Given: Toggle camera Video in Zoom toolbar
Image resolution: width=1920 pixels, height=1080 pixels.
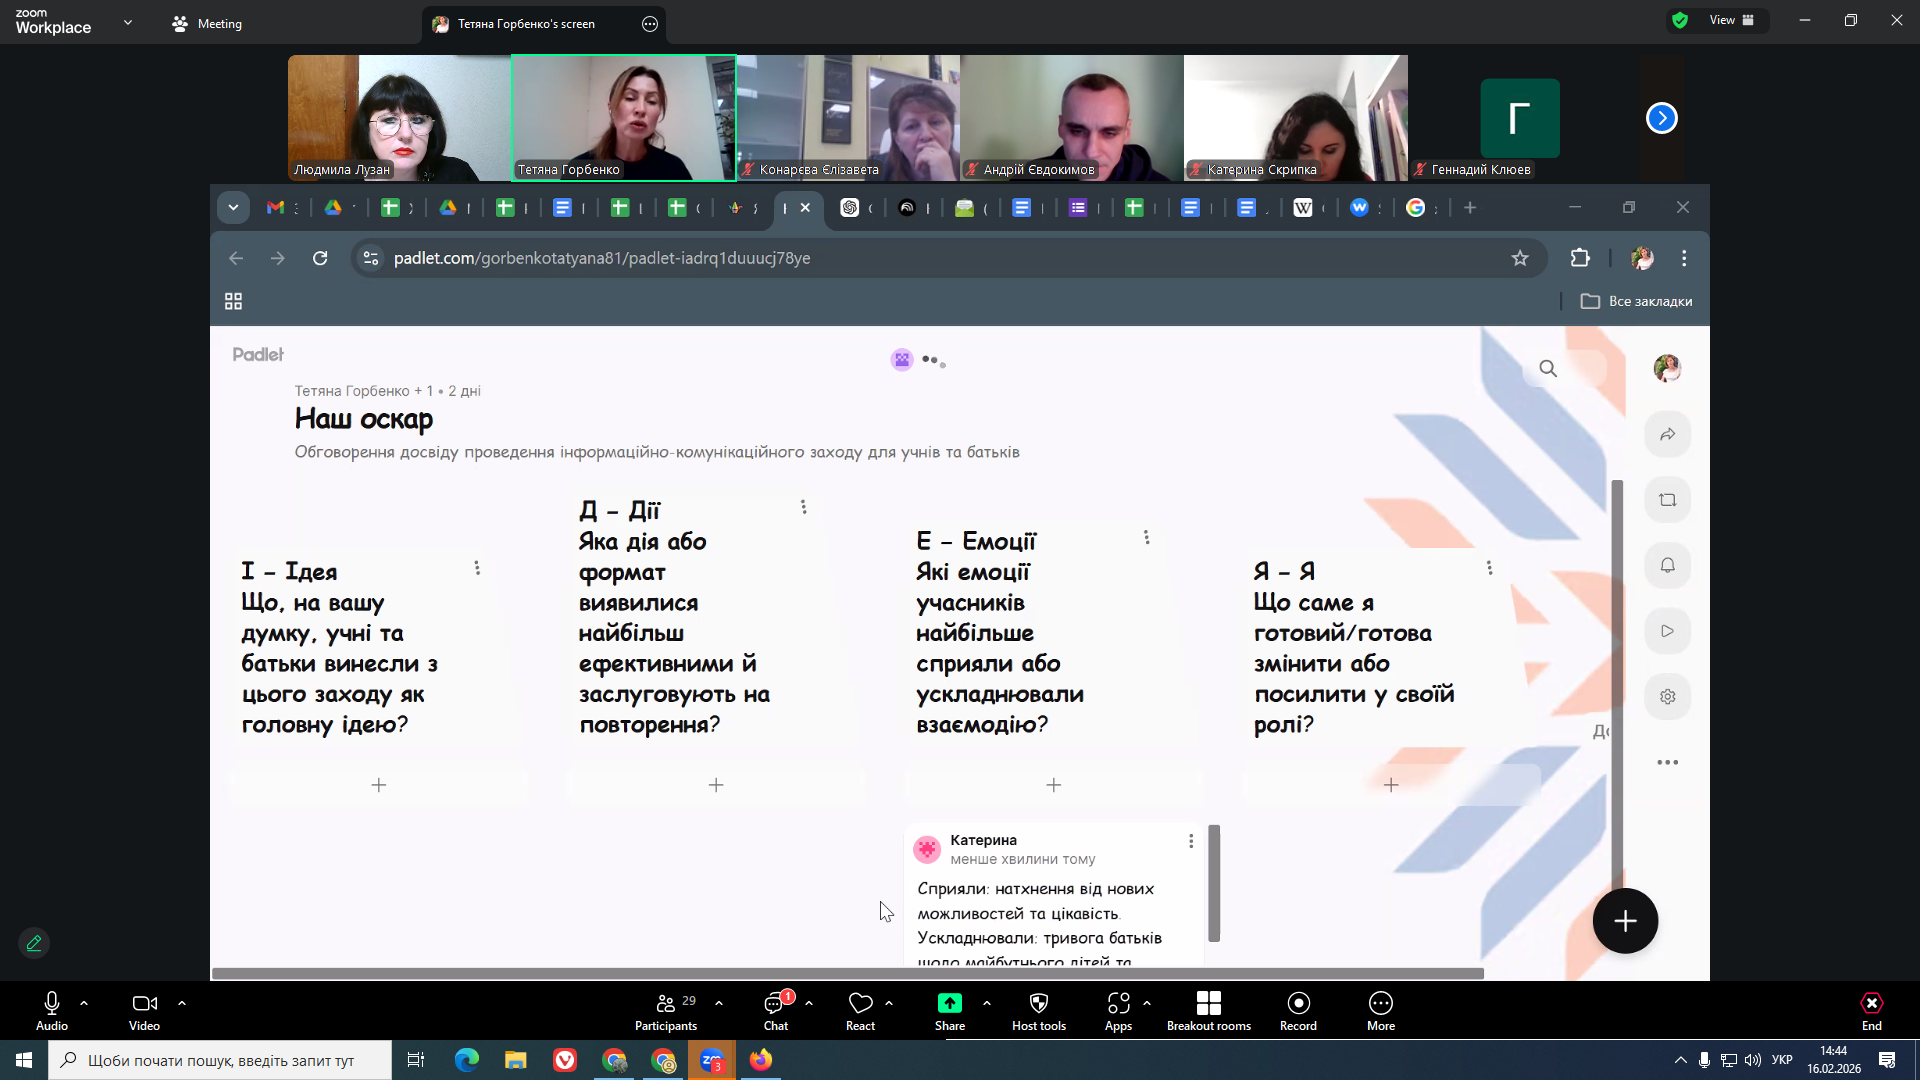Looking at the screenshot, I should coord(144,1010).
